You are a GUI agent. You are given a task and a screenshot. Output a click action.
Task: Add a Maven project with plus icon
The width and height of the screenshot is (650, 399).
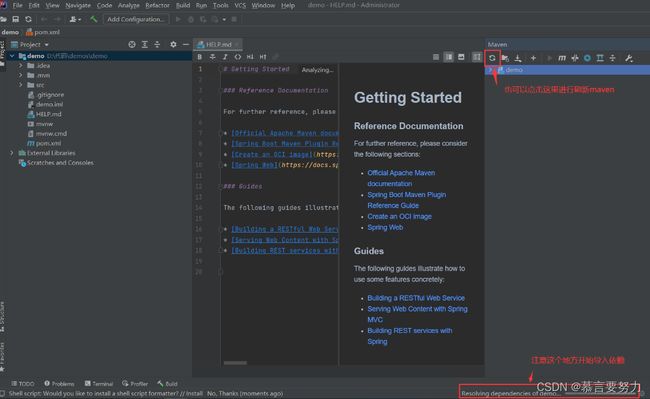click(533, 58)
